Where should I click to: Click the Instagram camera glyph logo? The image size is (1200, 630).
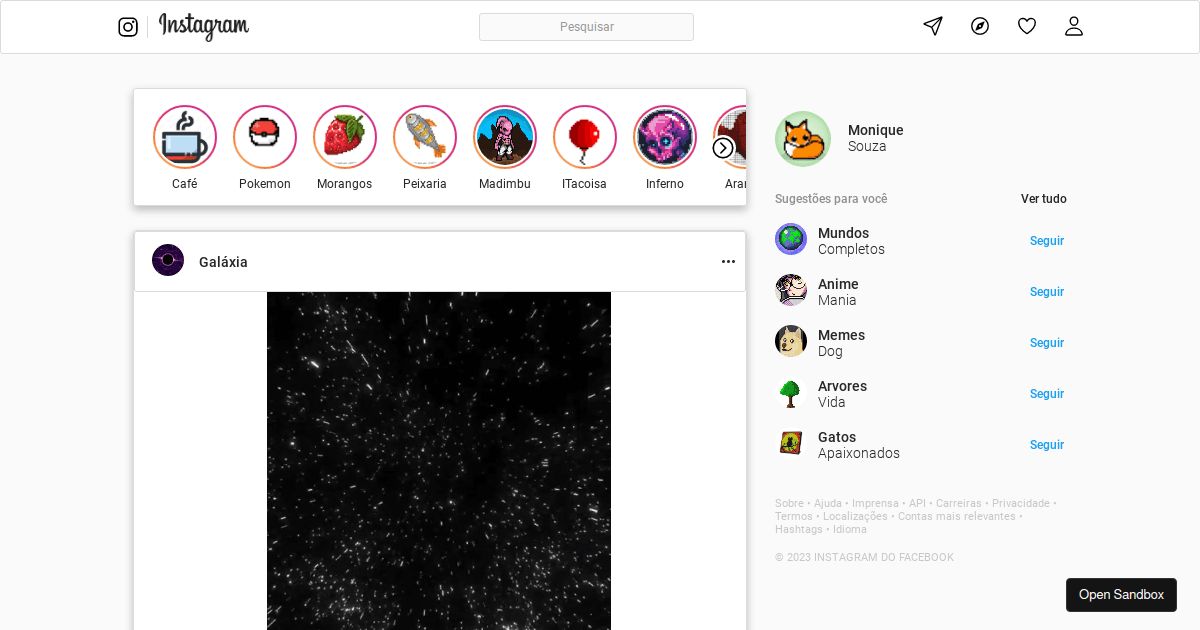[128, 26]
